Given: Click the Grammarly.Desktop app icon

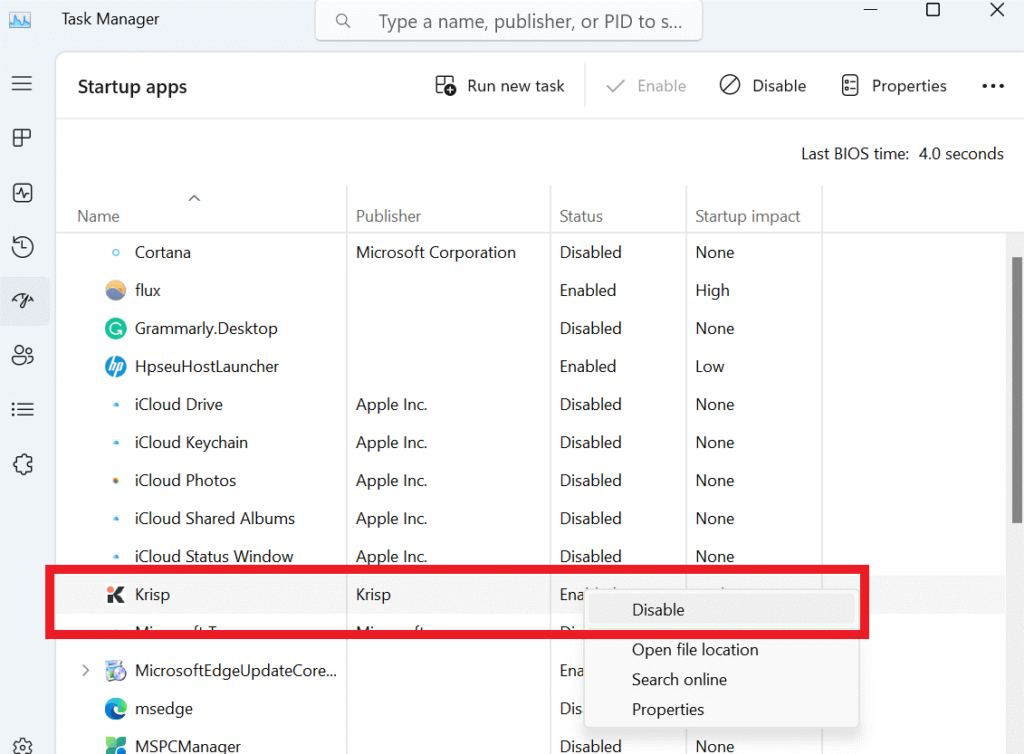Looking at the screenshot, I should [116, 328].
